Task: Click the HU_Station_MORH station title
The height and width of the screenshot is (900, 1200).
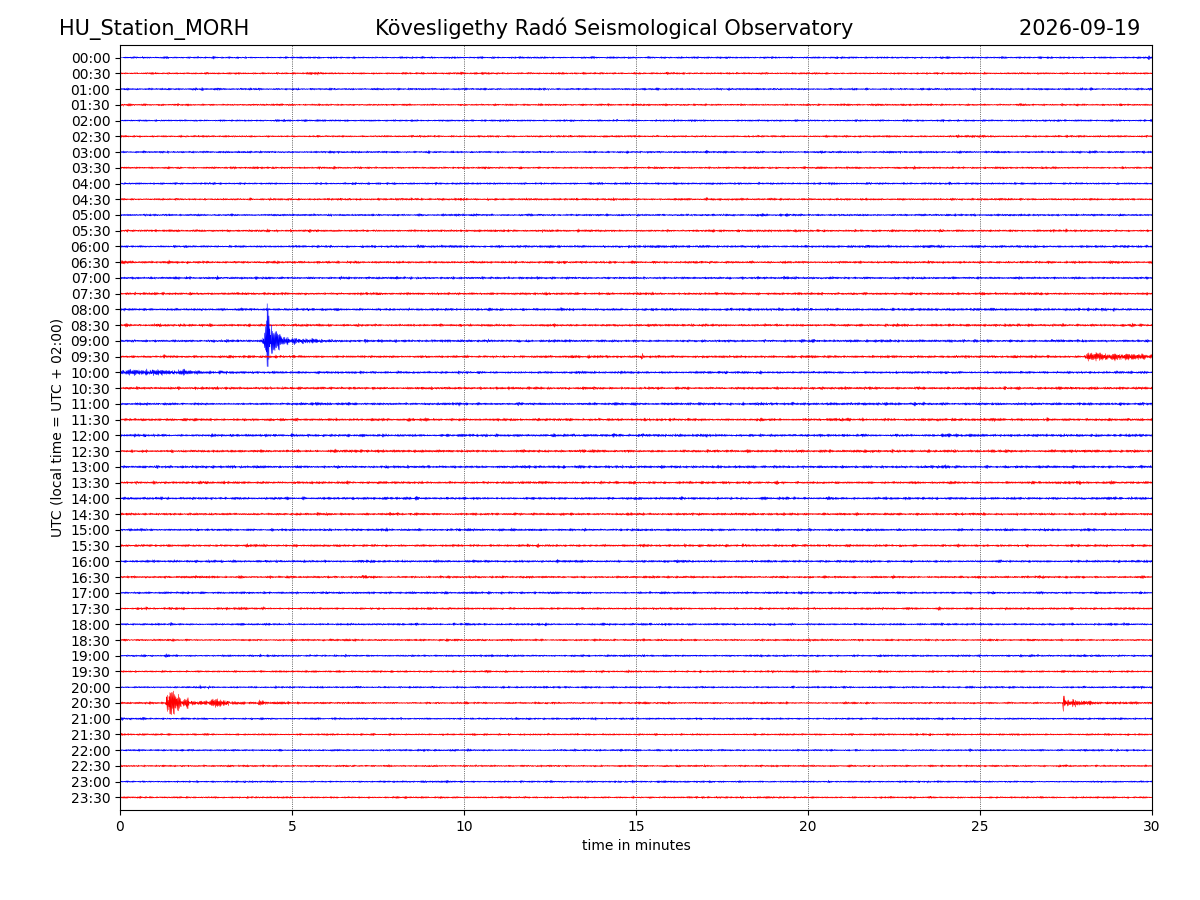Action: [x=154, y=28]
